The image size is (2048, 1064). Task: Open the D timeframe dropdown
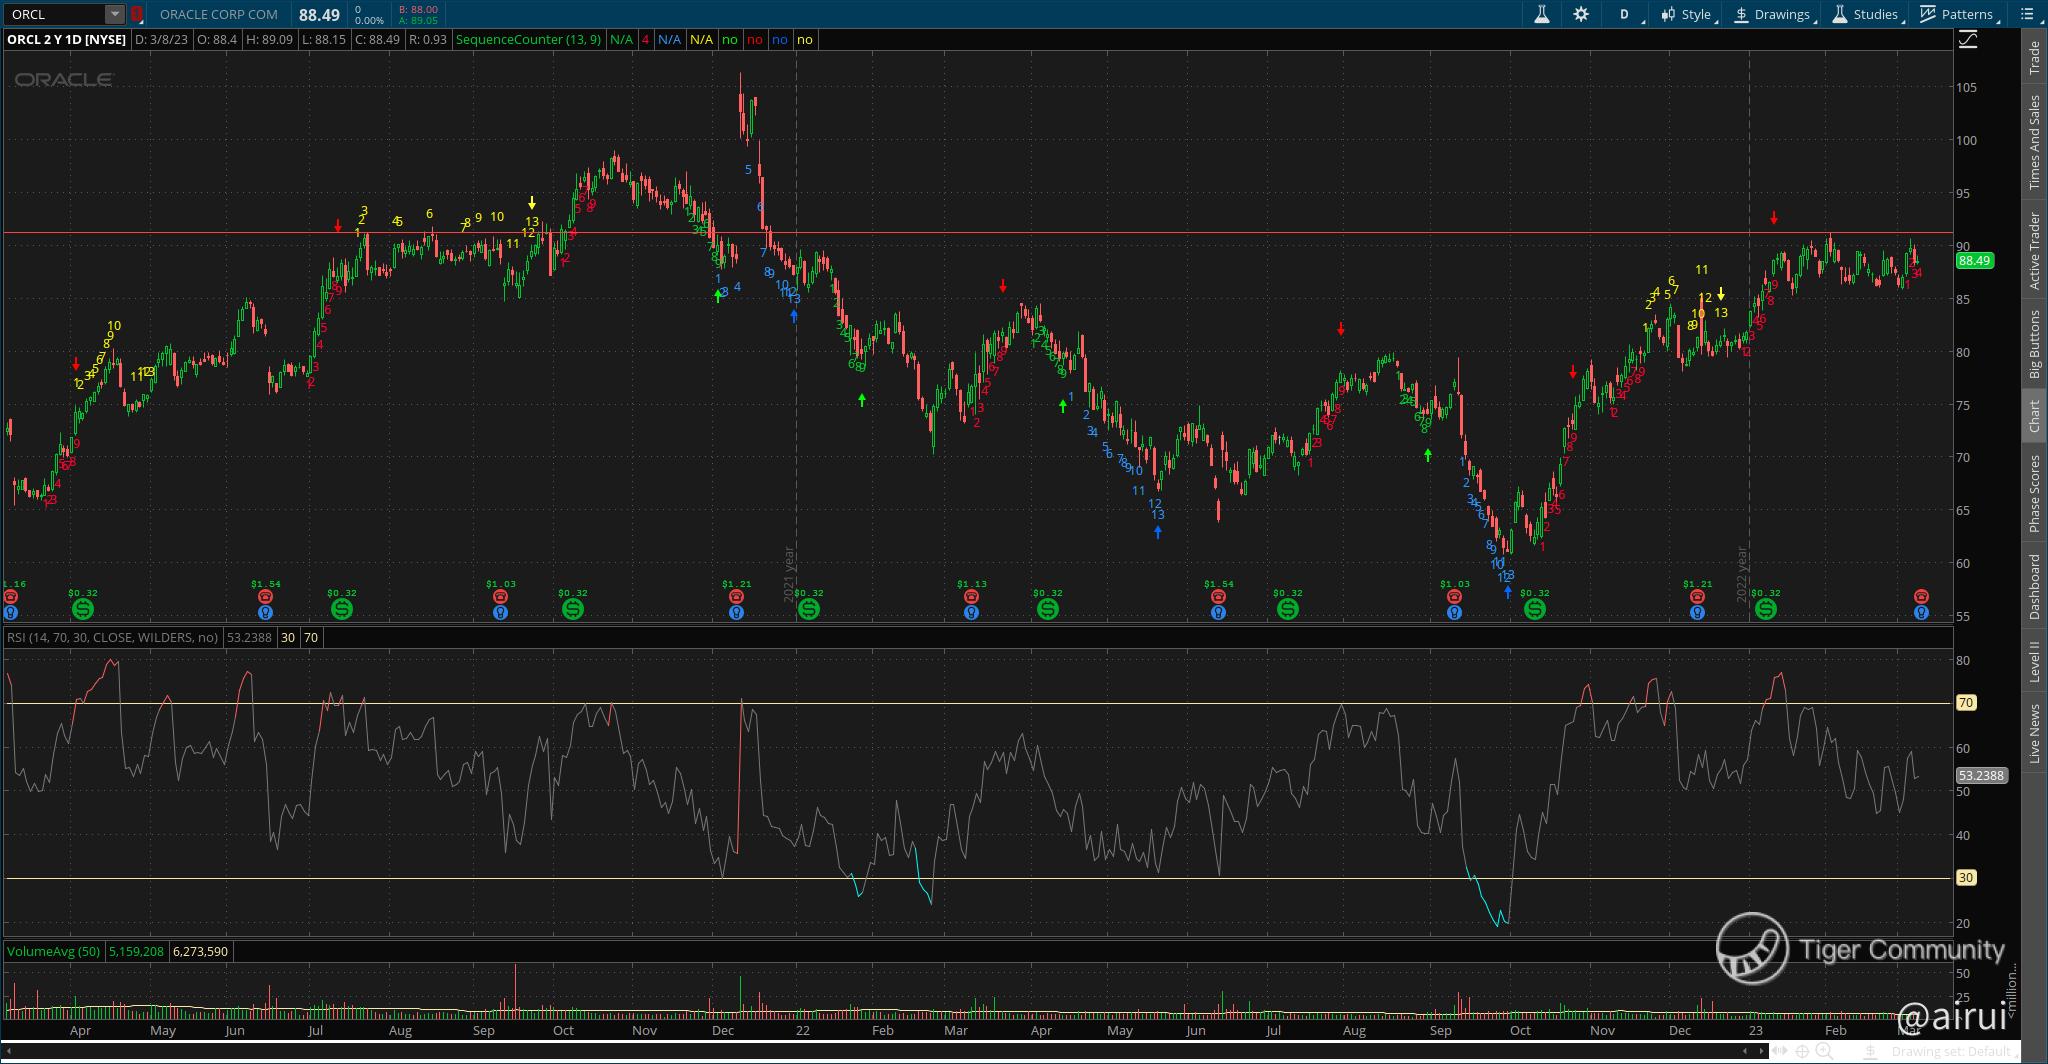(x=1624, y=14)
